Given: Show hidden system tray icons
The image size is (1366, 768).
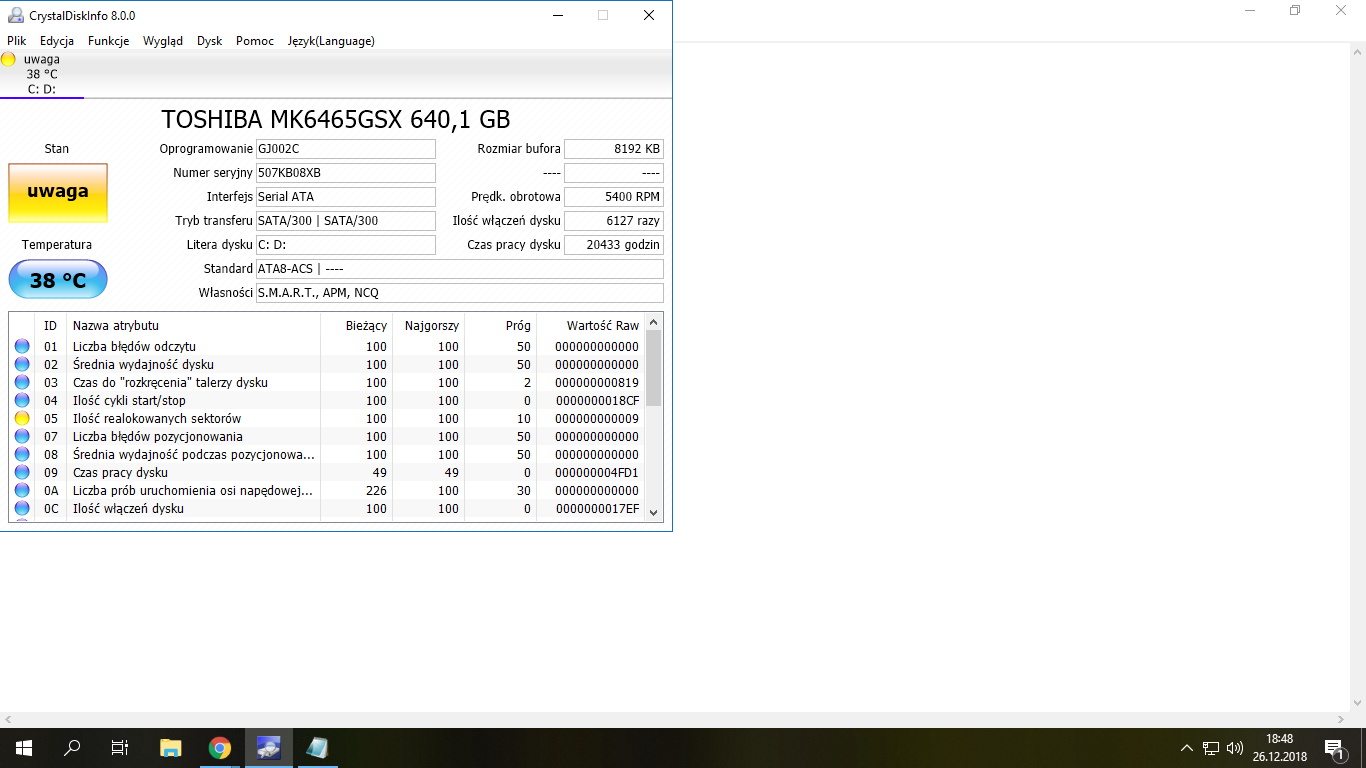Looking at the screenshot, I should coord(1187,748).
